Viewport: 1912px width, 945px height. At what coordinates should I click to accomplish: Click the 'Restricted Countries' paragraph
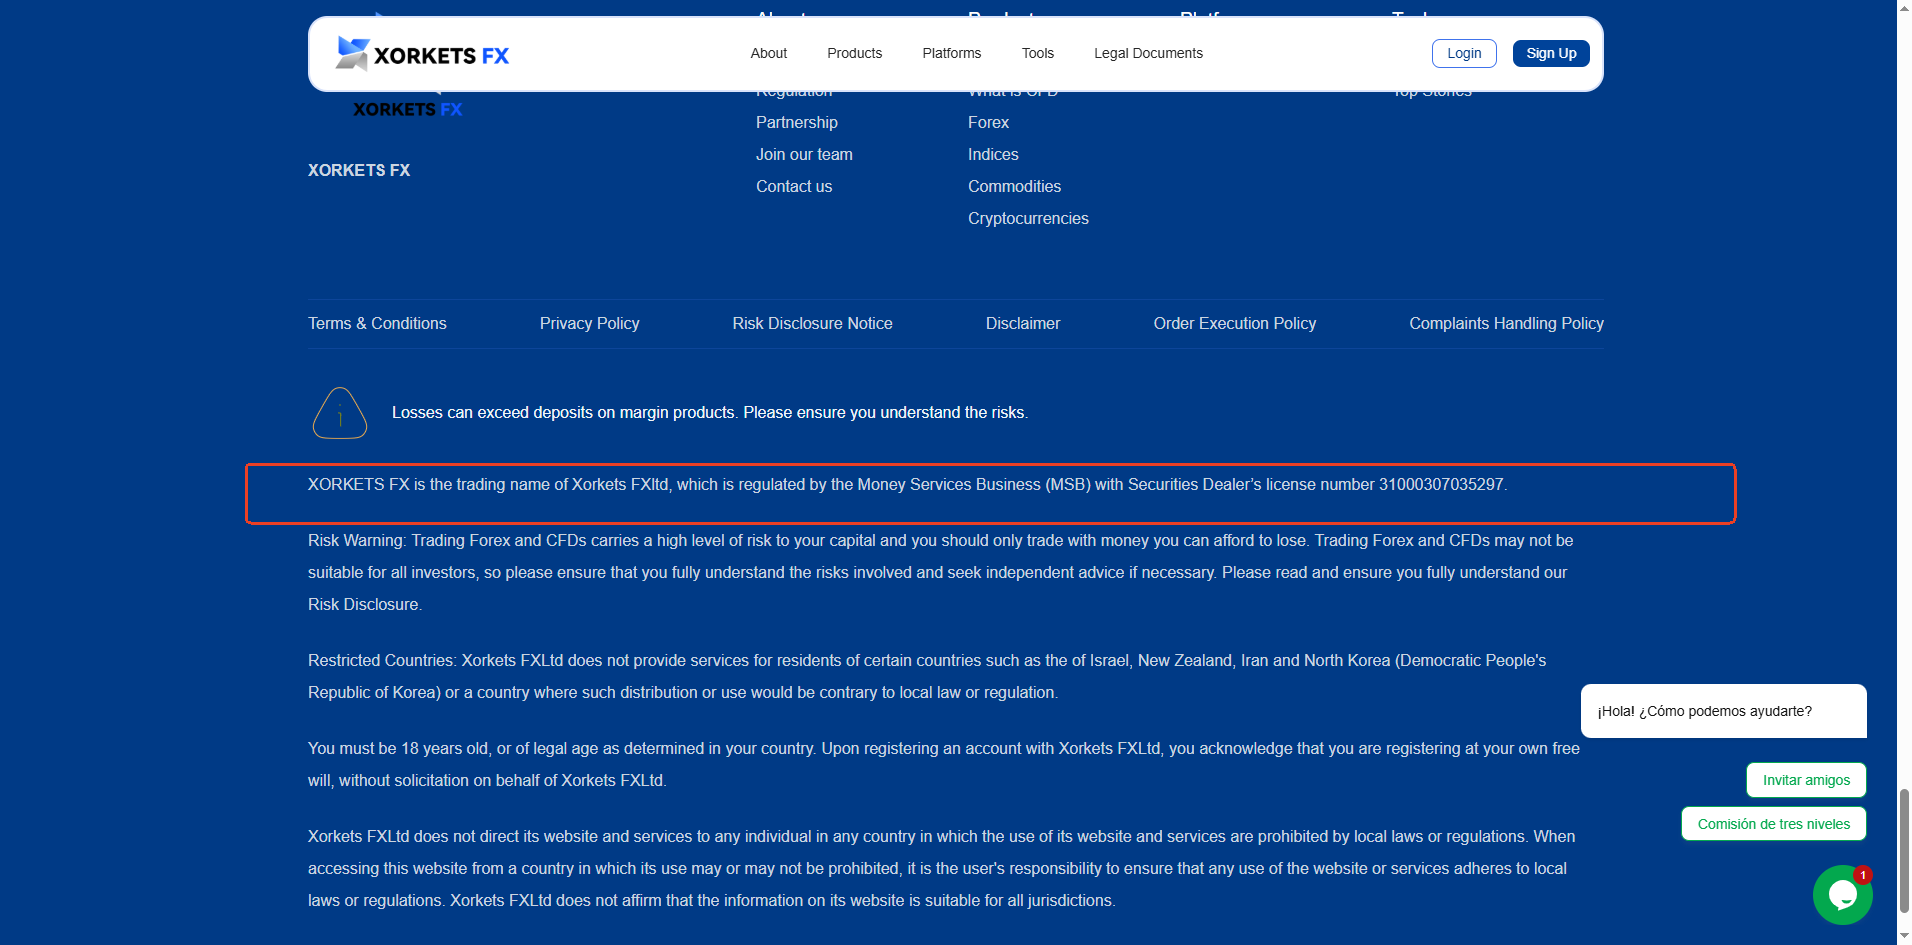[x=927, y=676]
